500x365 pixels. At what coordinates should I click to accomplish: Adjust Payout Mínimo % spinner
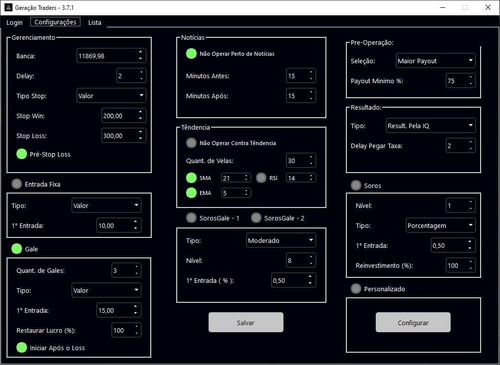pyautogui.click(x=471, y=81)
